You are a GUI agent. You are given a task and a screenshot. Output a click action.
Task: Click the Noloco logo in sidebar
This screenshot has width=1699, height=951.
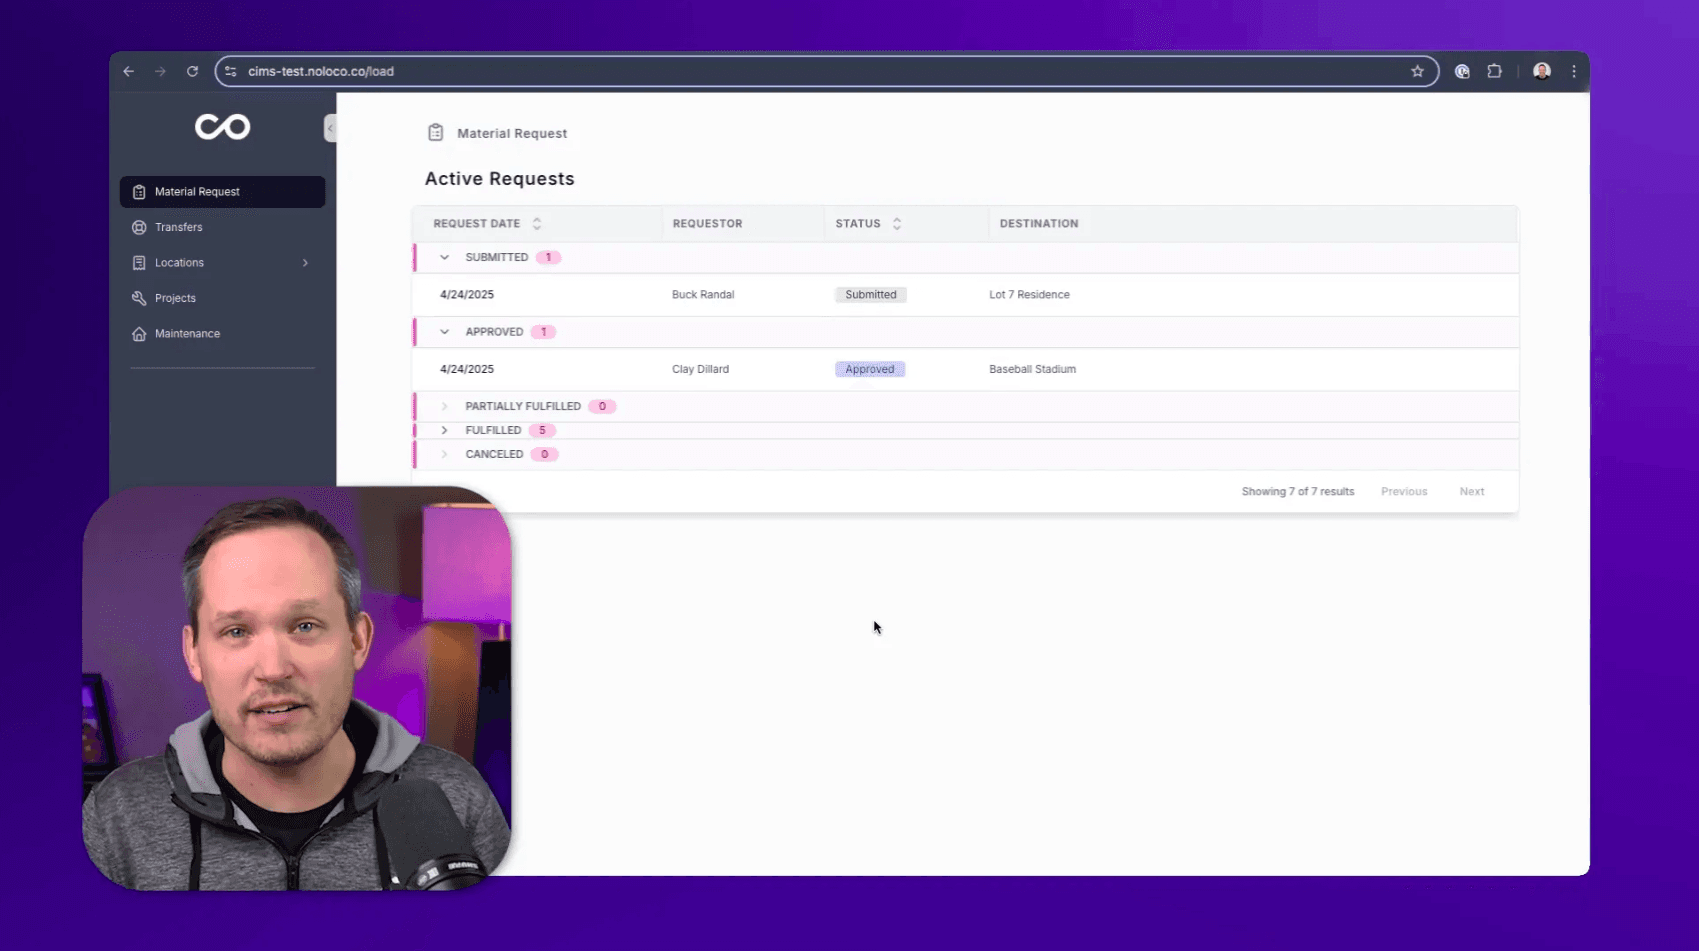pyautogui.click(x=222, y=127)
